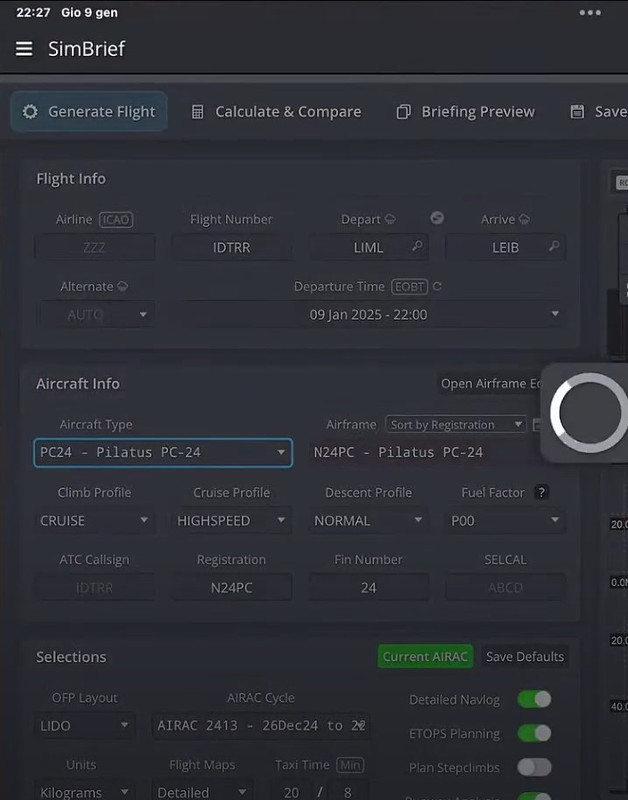Click the Fuel Factor question mark help icon
Viewport: 628px width, 800px height.
click(x=541, y=492)
